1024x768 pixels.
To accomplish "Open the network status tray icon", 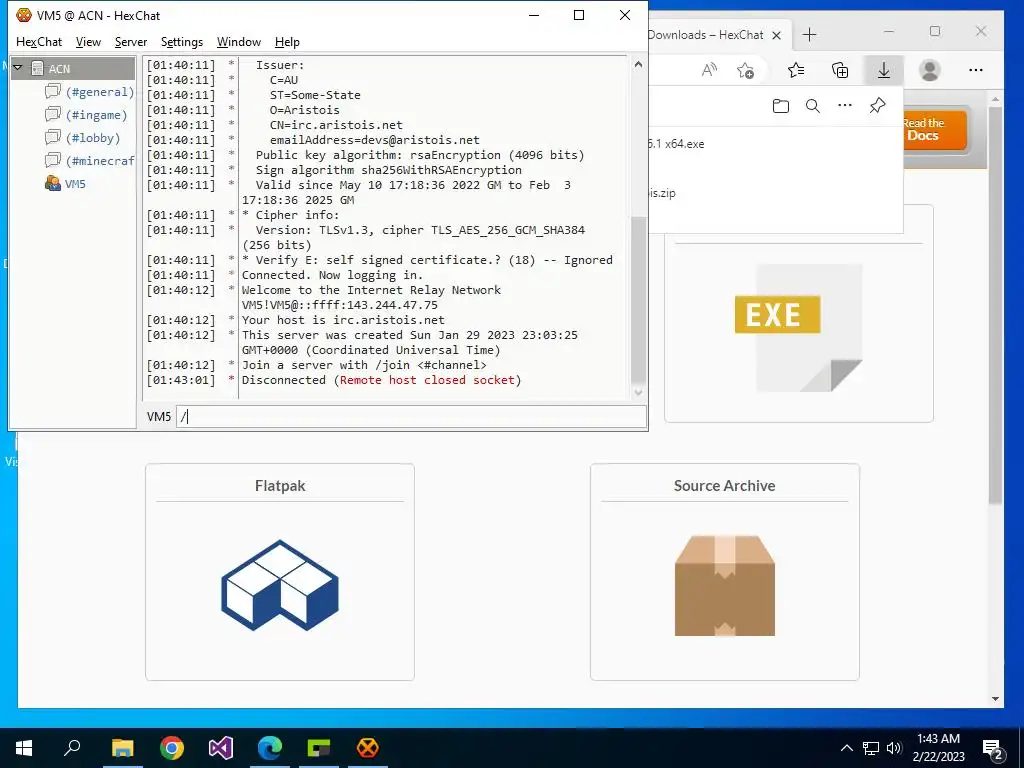I will (x=871, y=748).
